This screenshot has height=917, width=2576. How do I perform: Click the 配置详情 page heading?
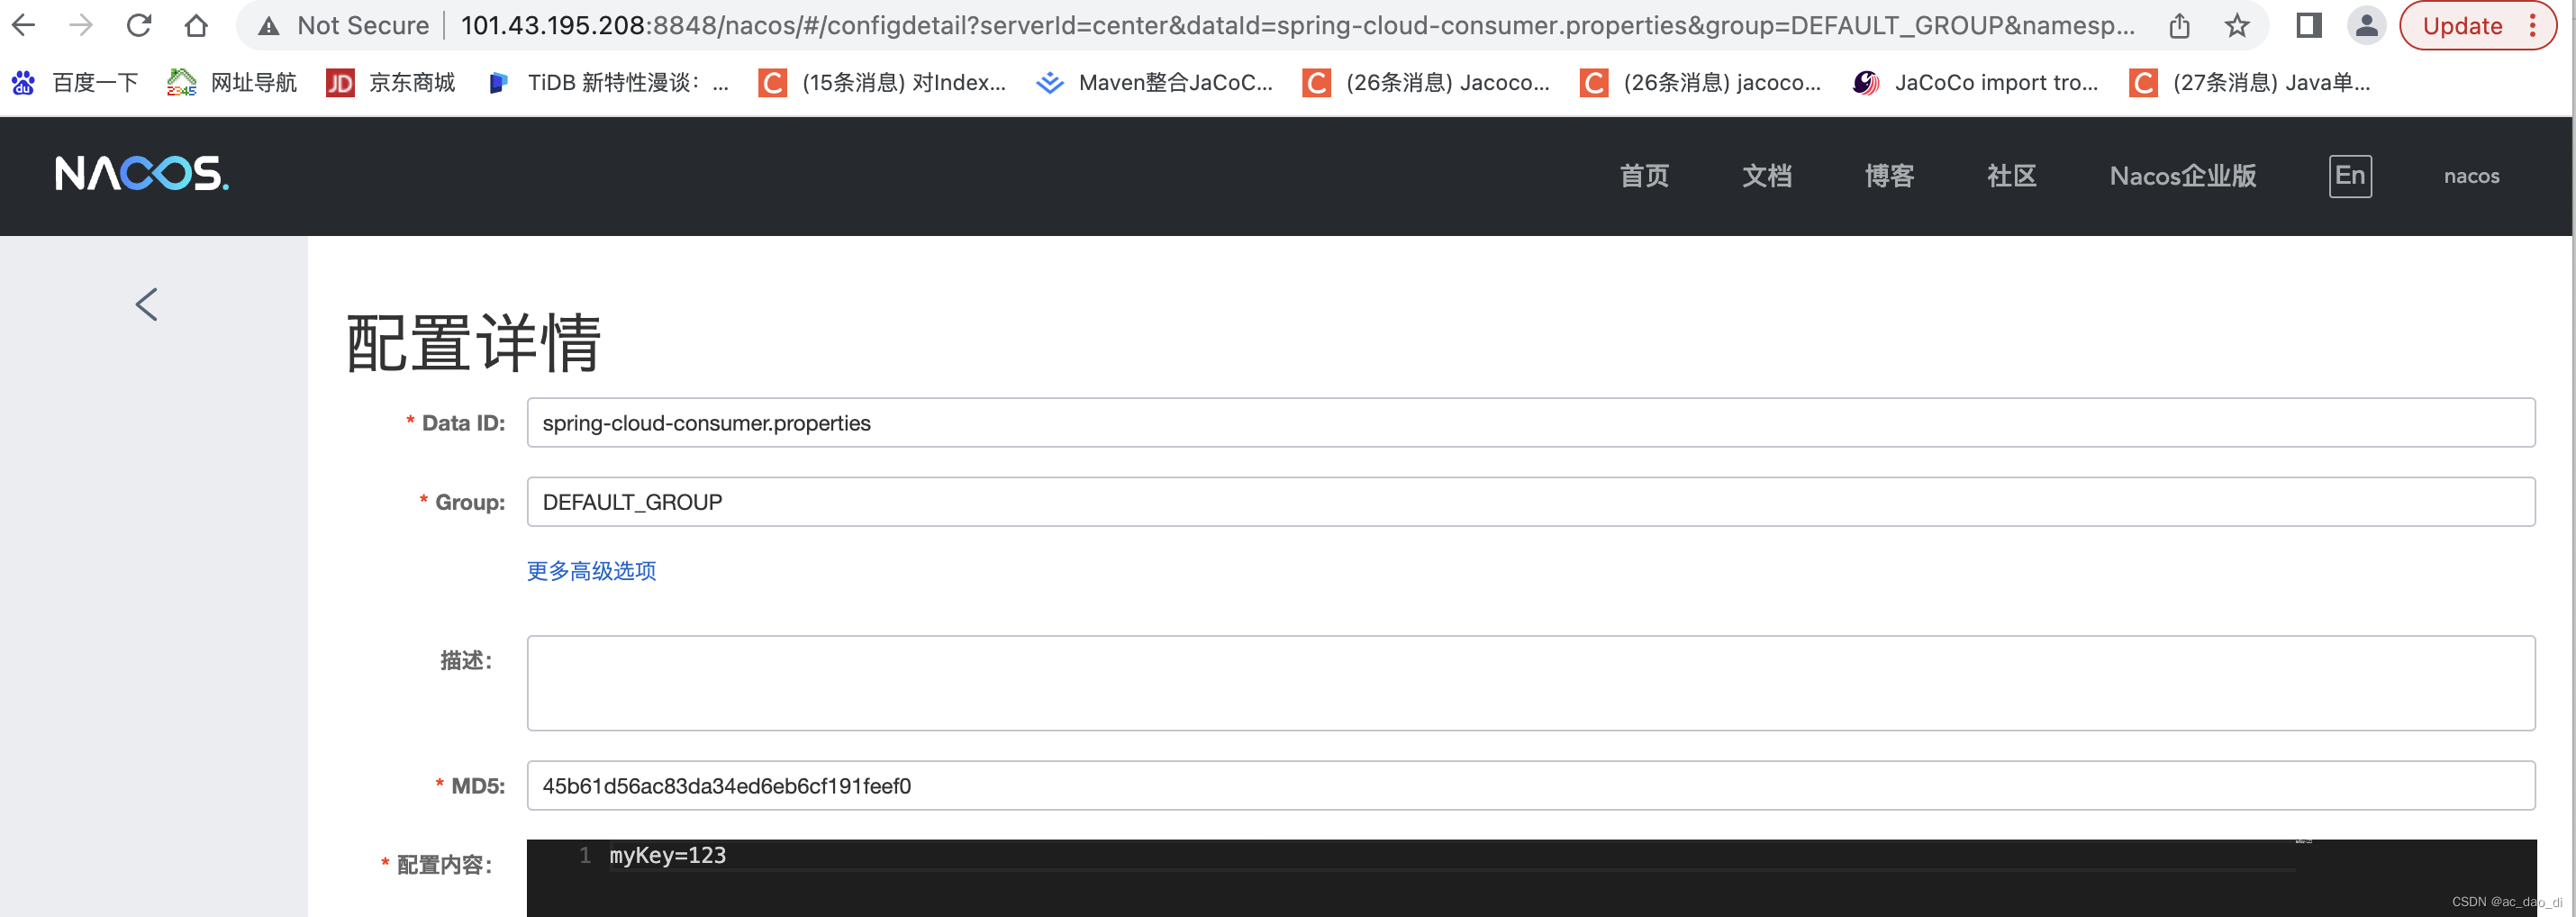[473, 343]
